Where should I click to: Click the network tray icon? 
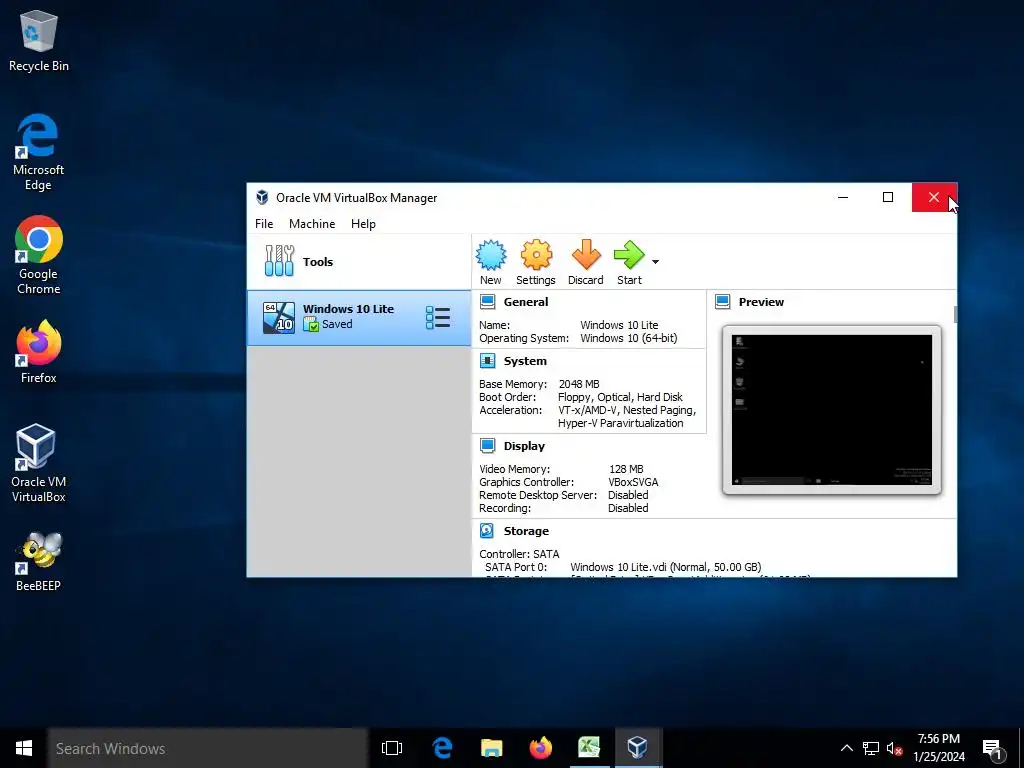[x=871, y=748]
